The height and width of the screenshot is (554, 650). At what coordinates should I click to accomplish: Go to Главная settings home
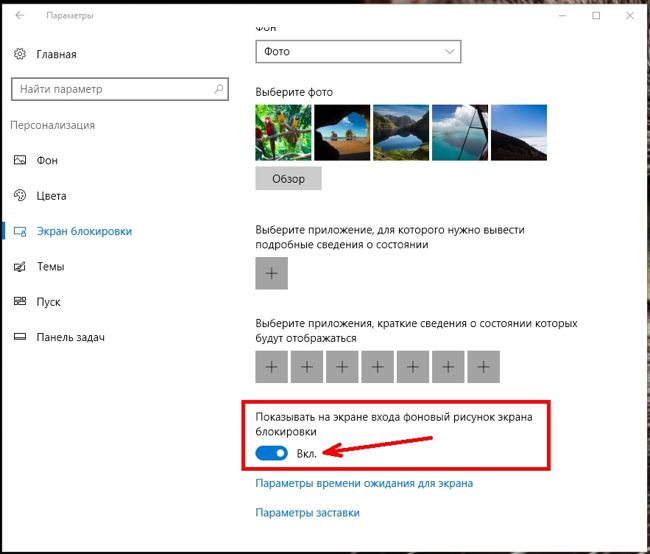click(x=56, y=54)
